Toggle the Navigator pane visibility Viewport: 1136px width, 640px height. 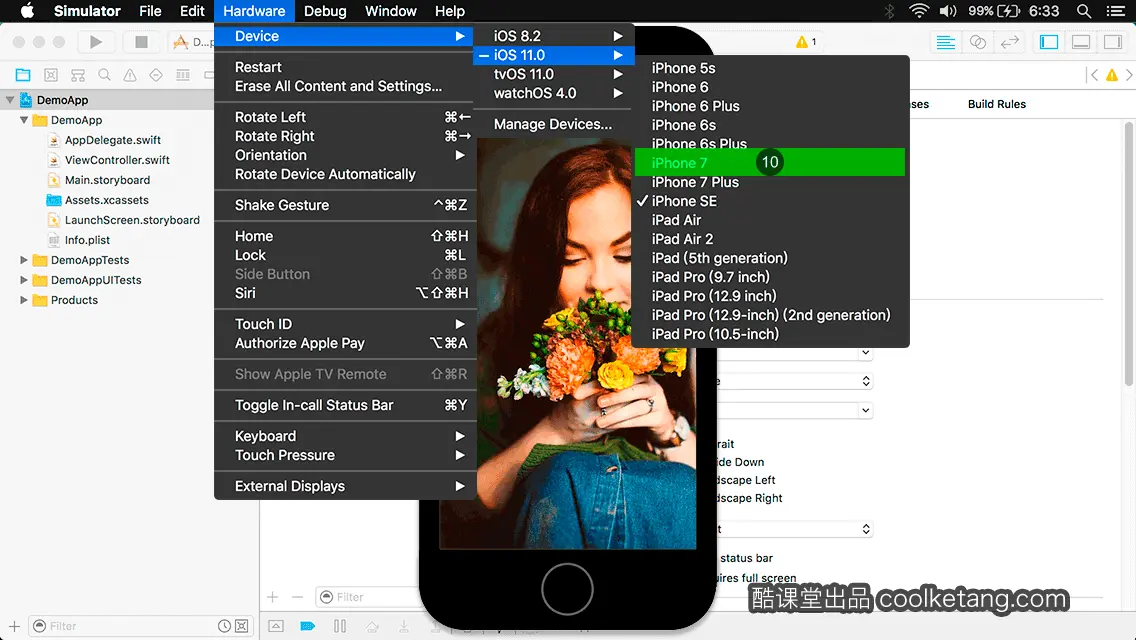1049,42
